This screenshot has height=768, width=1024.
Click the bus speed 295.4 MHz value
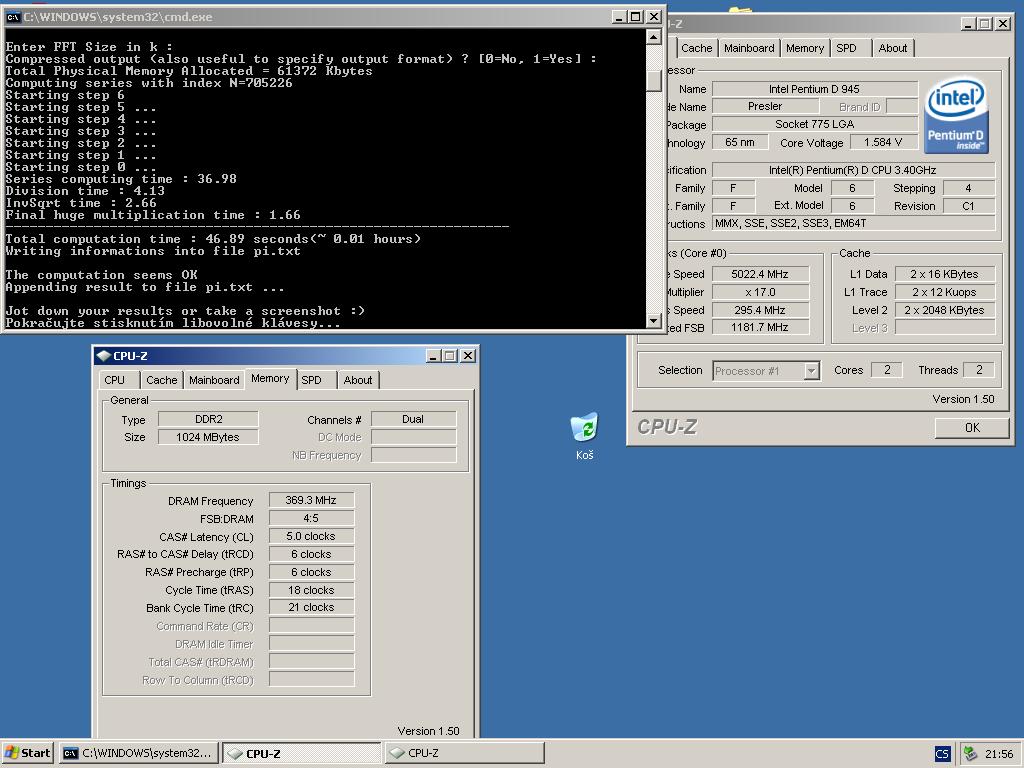tap(760, 310)
